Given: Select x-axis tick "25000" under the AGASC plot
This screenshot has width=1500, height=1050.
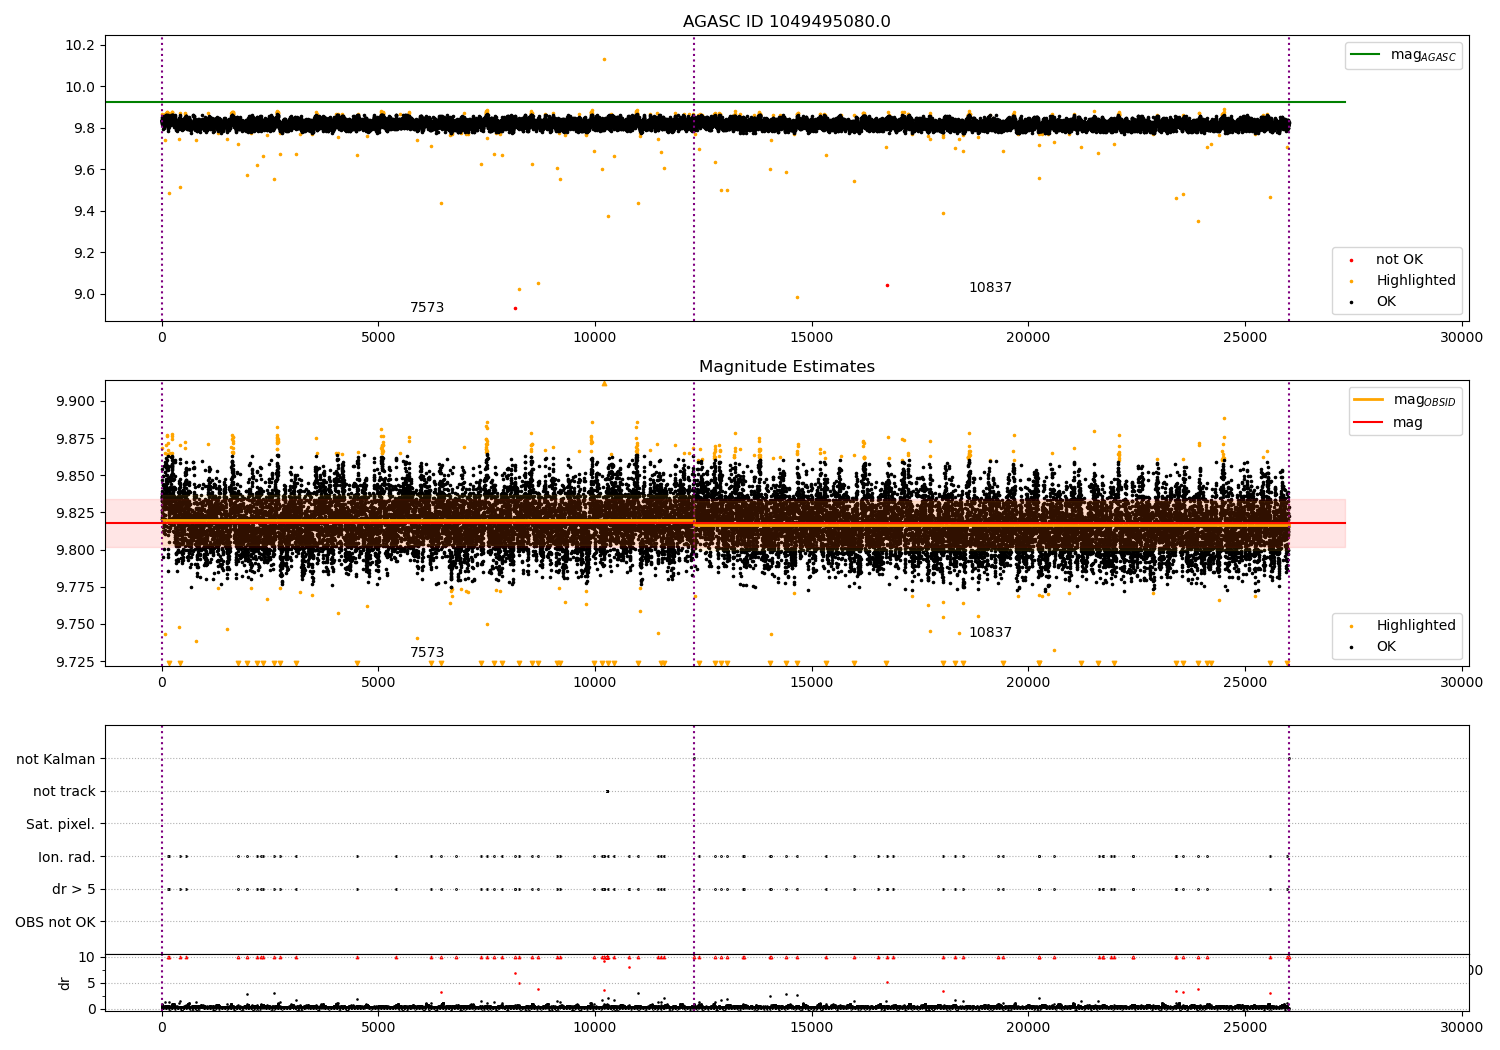Looking at the screenshot, I should pyautogui.click(x=1245, y=338).
